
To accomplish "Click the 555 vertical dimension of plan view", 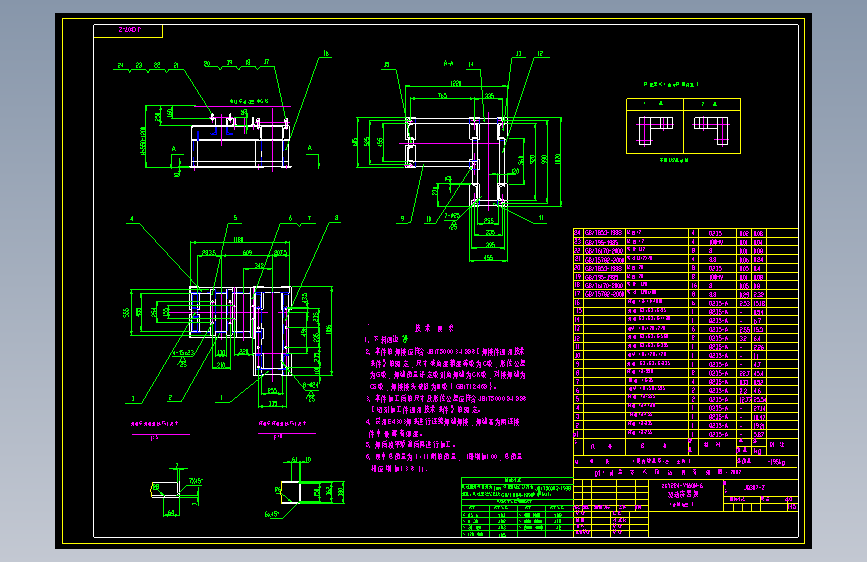I will [126, 313].
